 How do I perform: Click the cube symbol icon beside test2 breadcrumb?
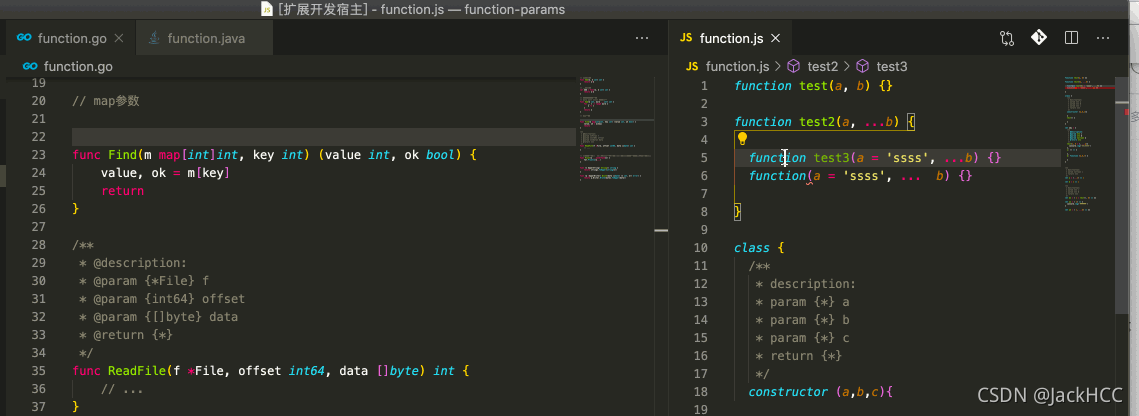(x=793, y=66)
